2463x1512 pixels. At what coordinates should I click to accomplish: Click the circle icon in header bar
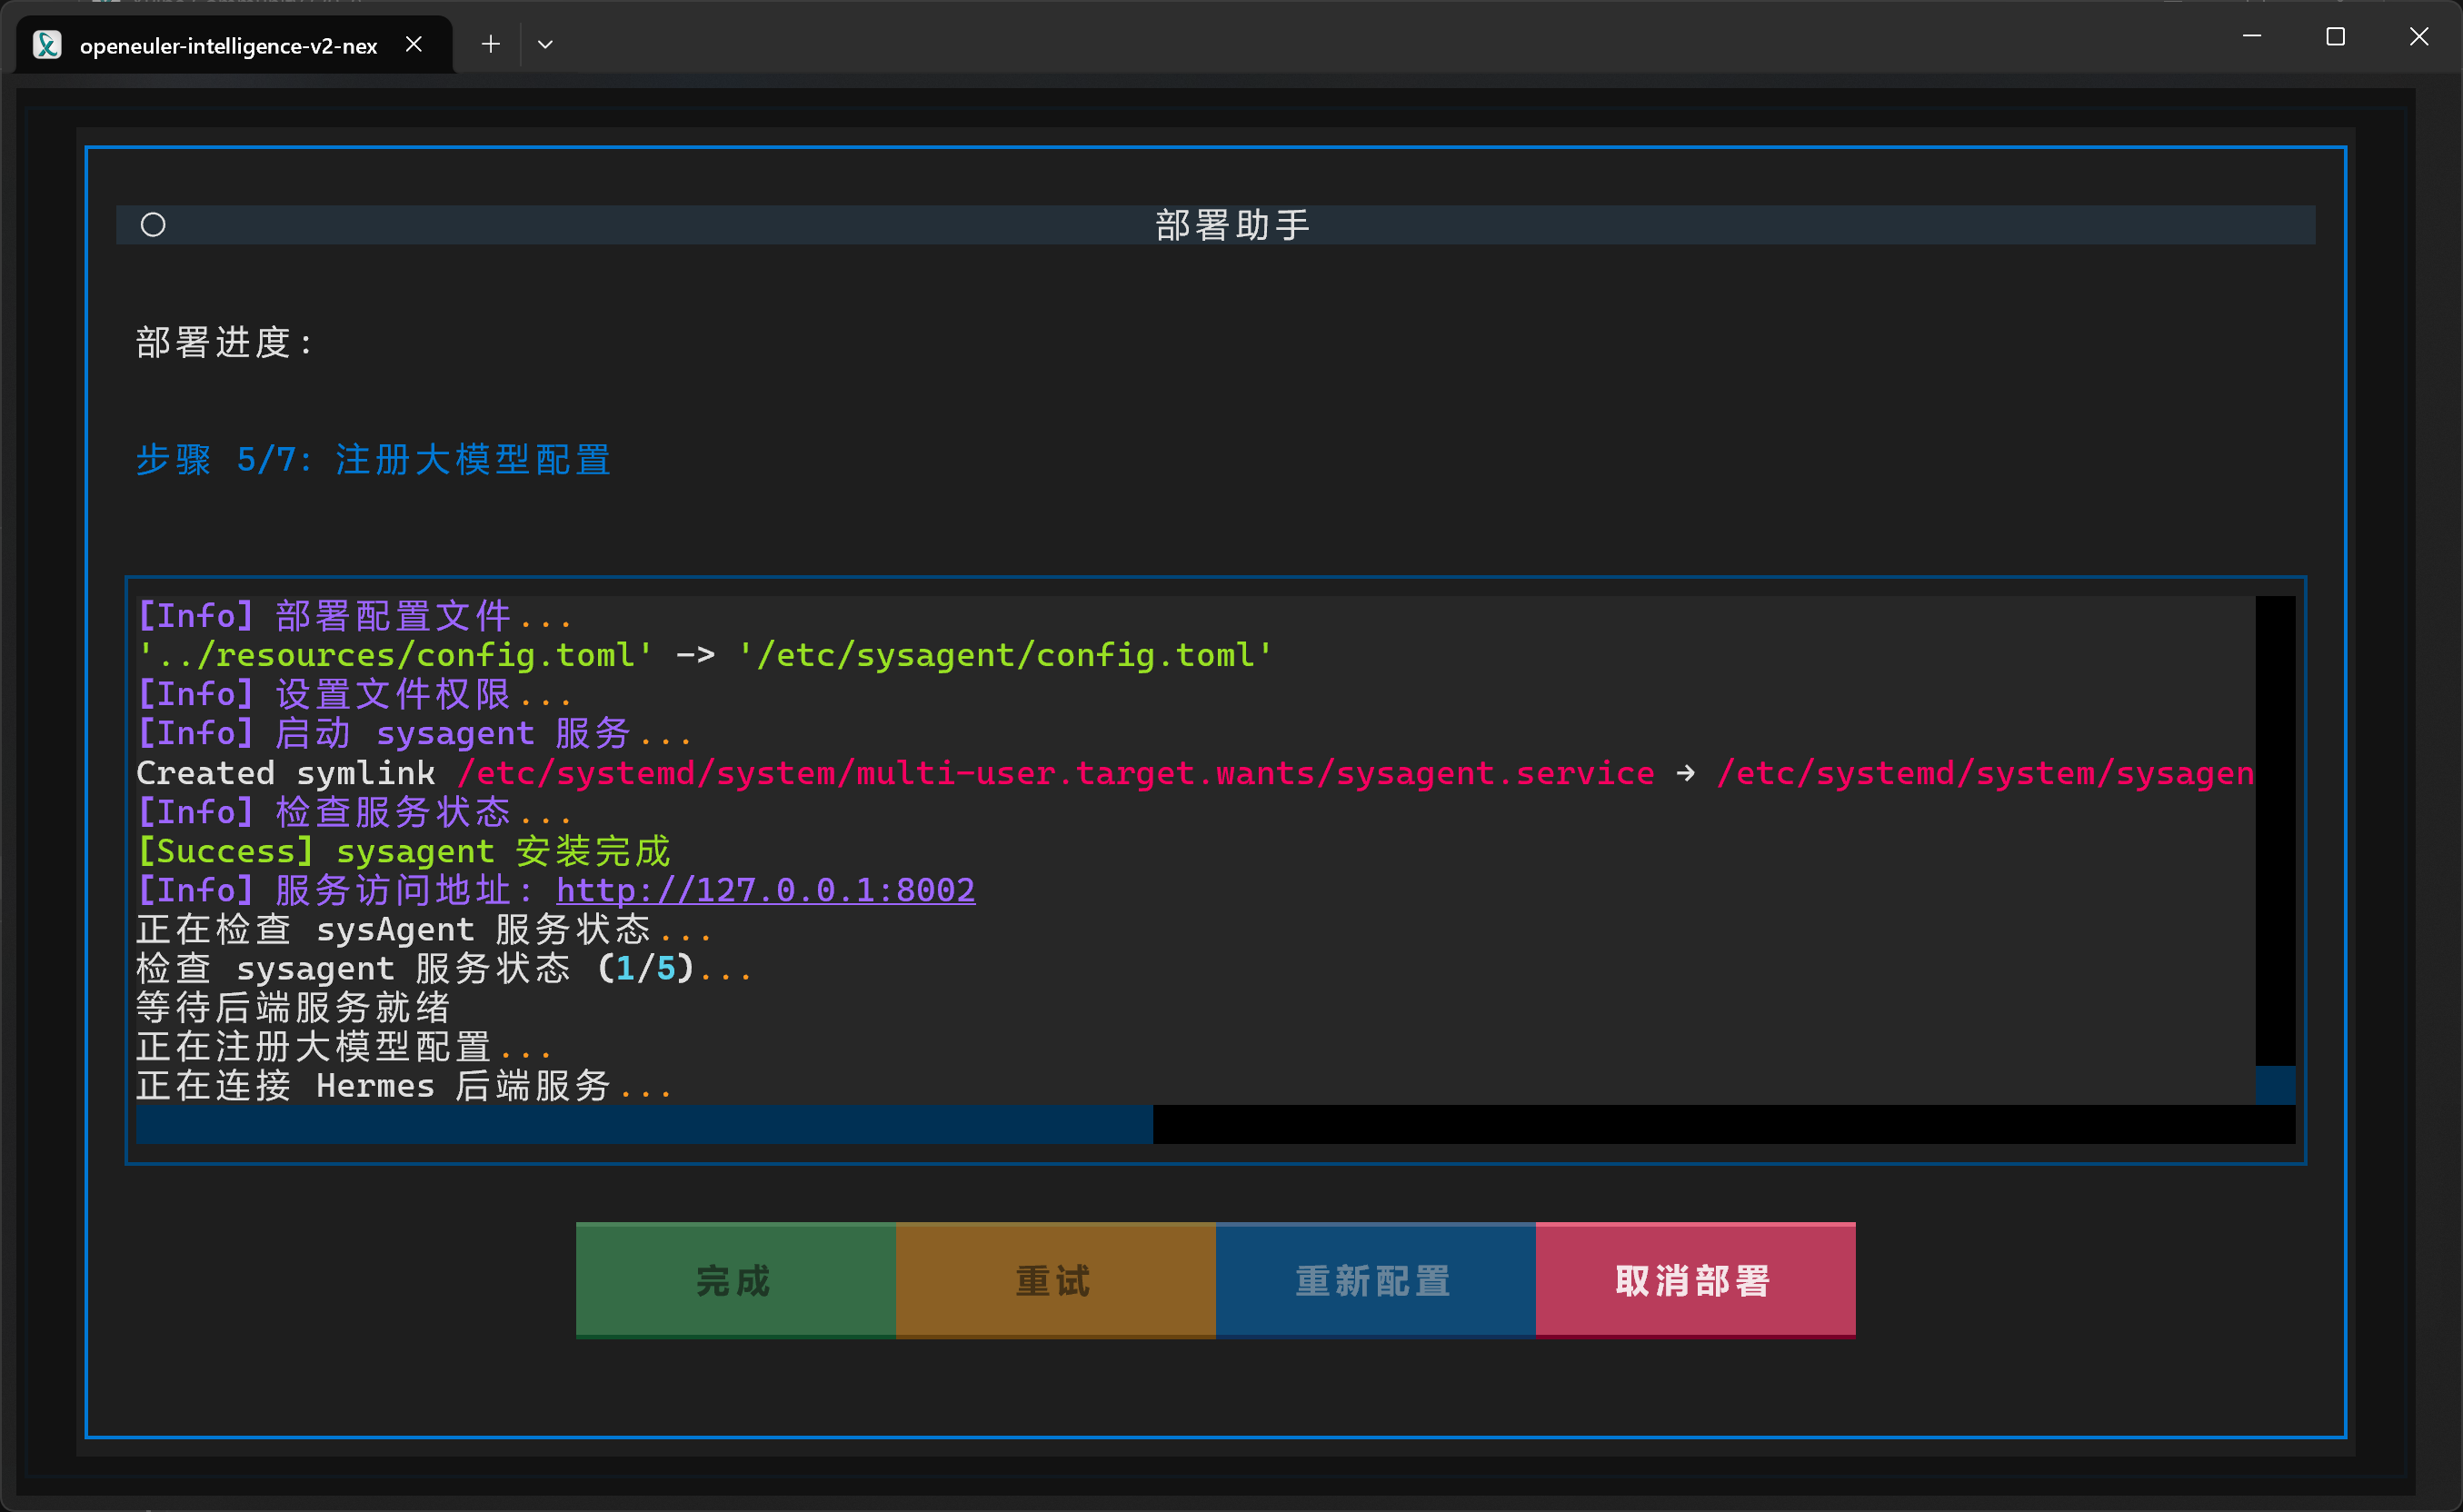pyautogui.click(x=153, y=225)
